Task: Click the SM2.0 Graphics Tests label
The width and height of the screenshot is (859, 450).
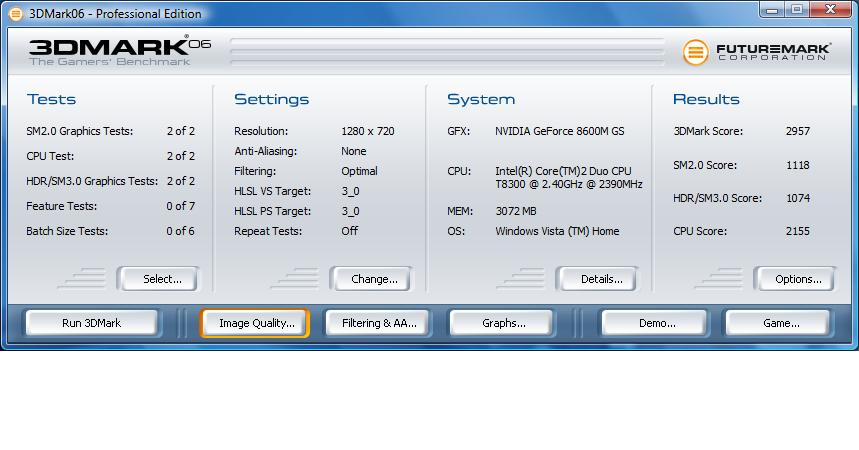Action: [79, 131]
